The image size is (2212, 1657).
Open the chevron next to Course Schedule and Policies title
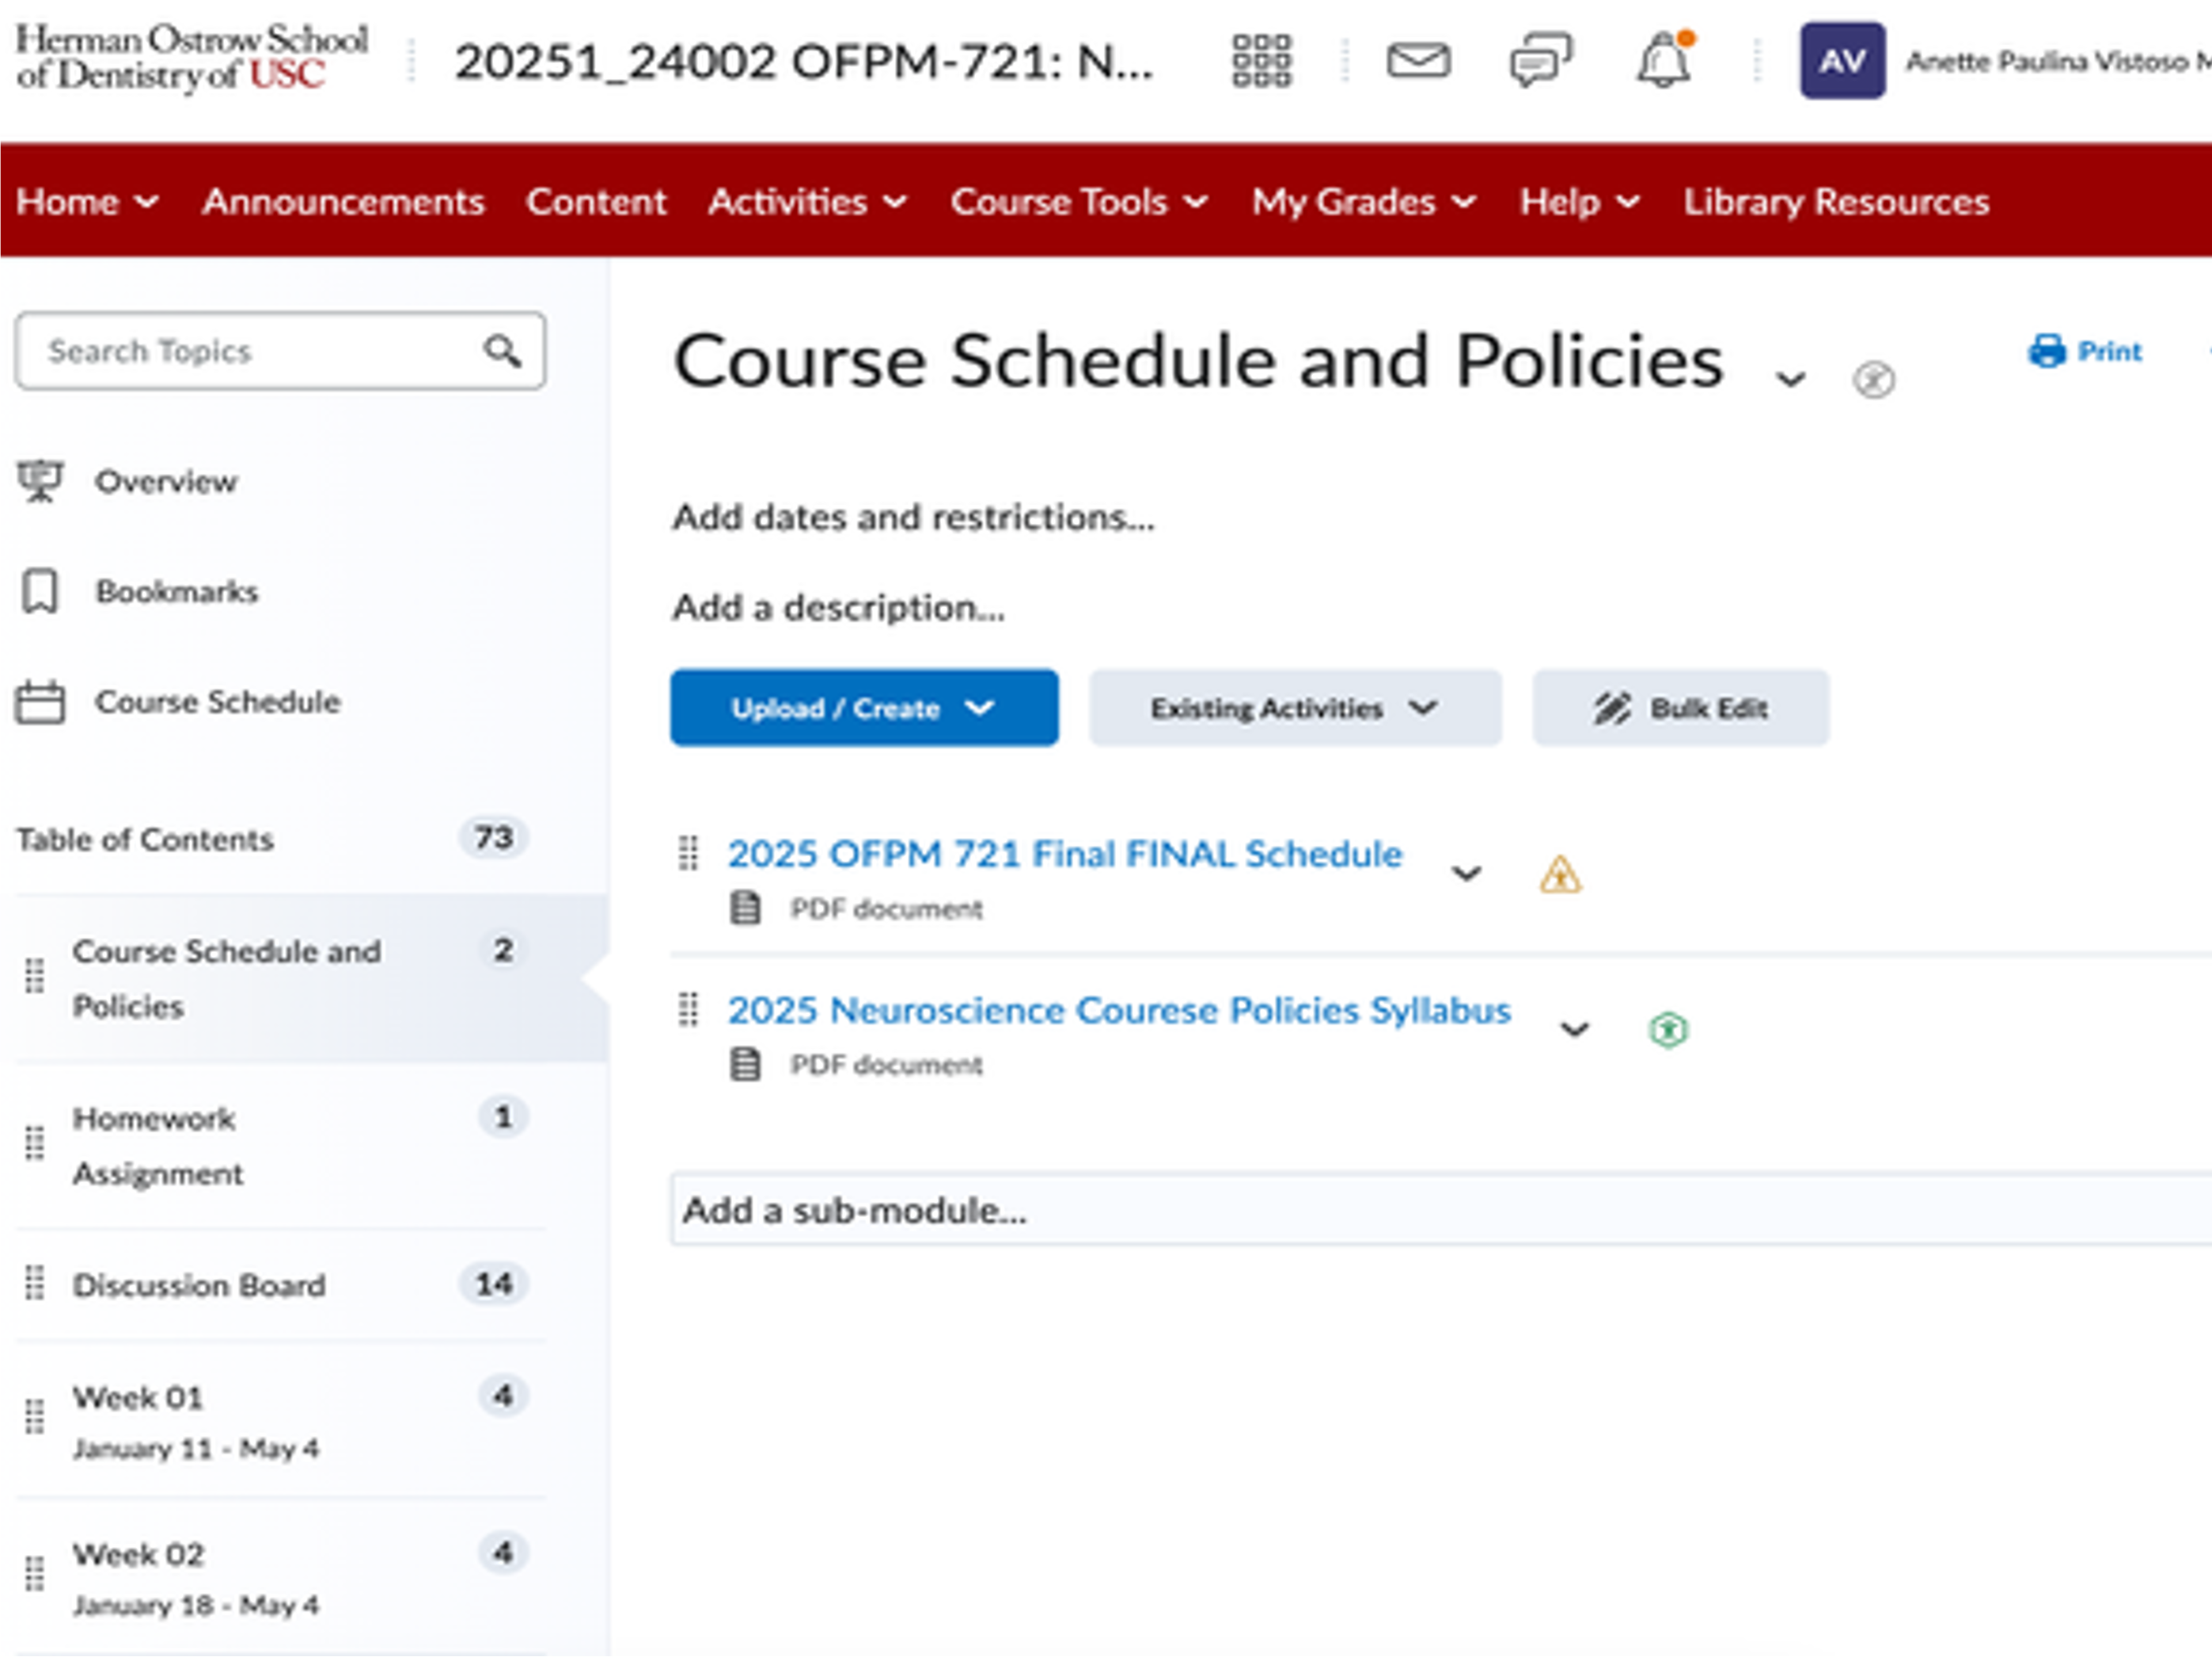click(x=1790, y=379)
